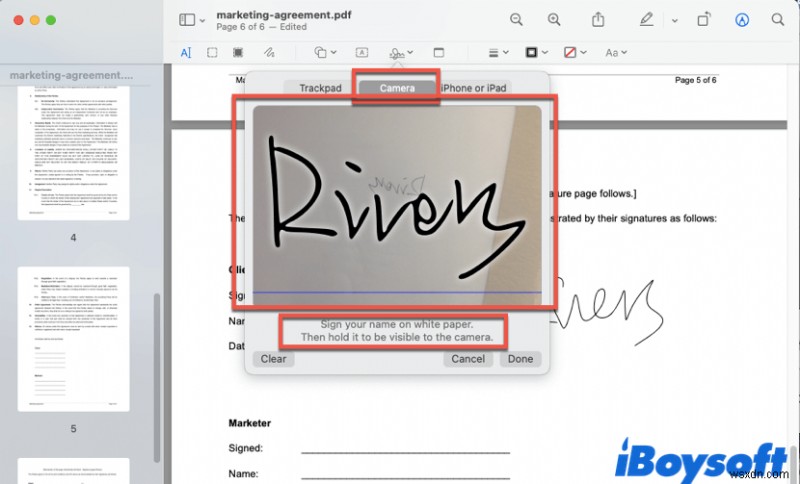Viewport: 800px width, 484px height.
Task: Open the Shape Style line thickness icon
Action: tap(493, 53)
